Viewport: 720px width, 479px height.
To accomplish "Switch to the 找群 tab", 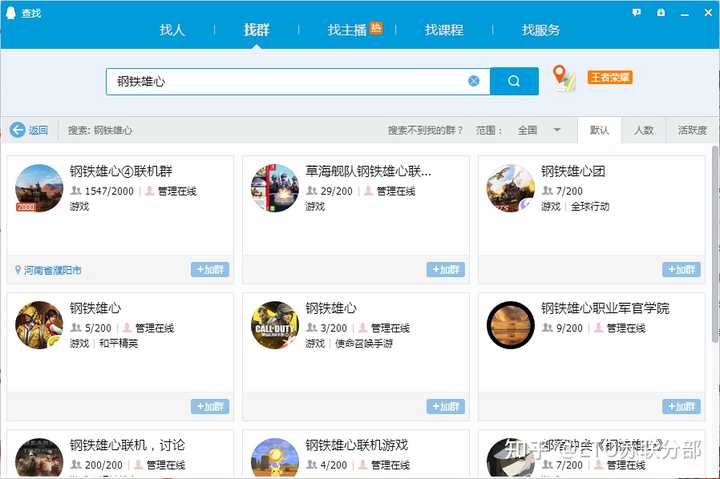I will [x=256, y=30].
